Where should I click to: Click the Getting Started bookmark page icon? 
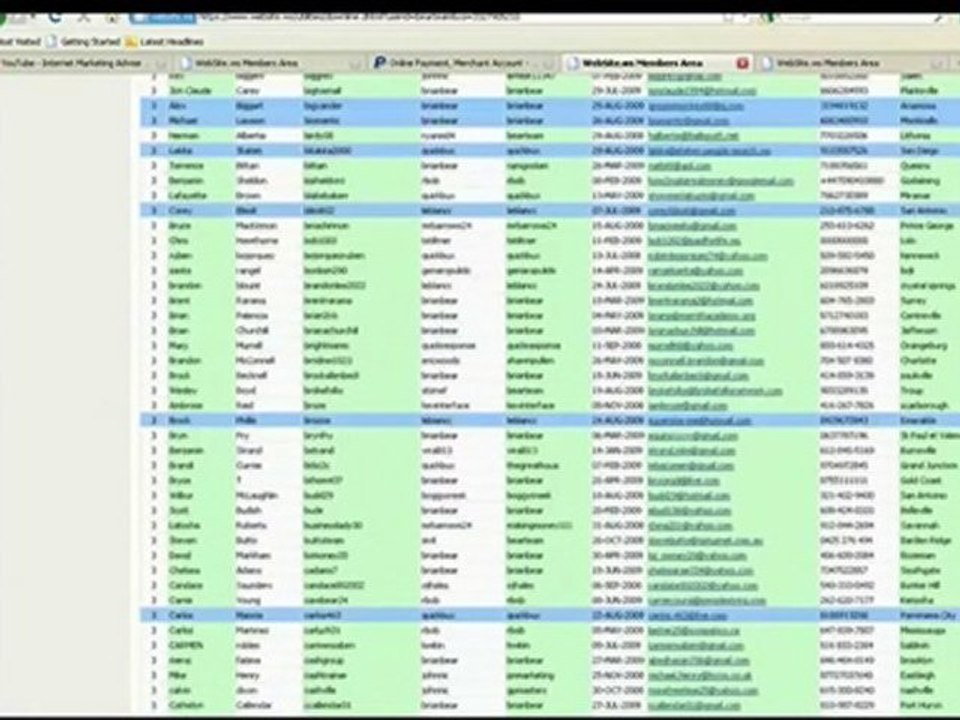[51, 42]
